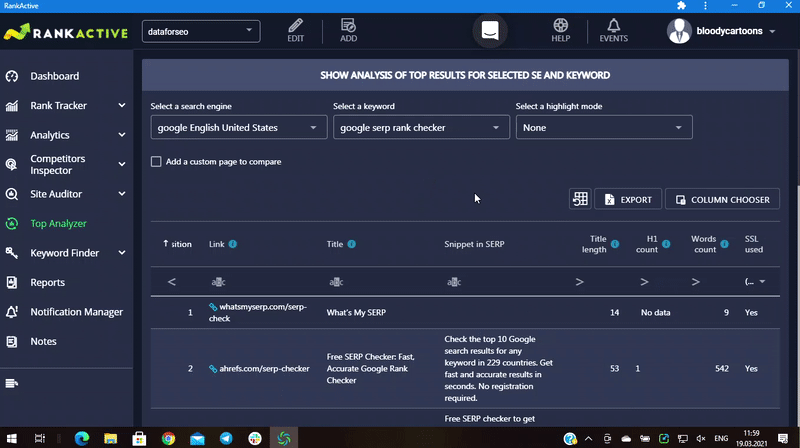Image resolution: width=800 pixels, height=448 pixels.
Task: Open Telegram from the taskbar
Action: coord(226,438)
